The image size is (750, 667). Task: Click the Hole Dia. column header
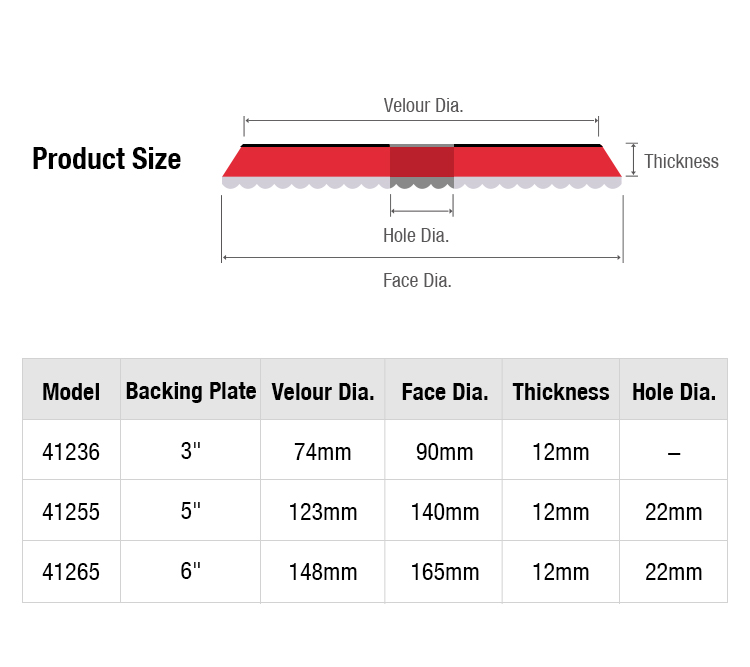pyautogui.click(x=674, y=392)
